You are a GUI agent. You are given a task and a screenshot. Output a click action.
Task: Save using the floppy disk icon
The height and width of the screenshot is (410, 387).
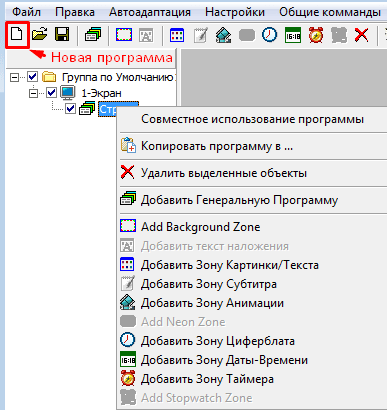coord(62,34)
